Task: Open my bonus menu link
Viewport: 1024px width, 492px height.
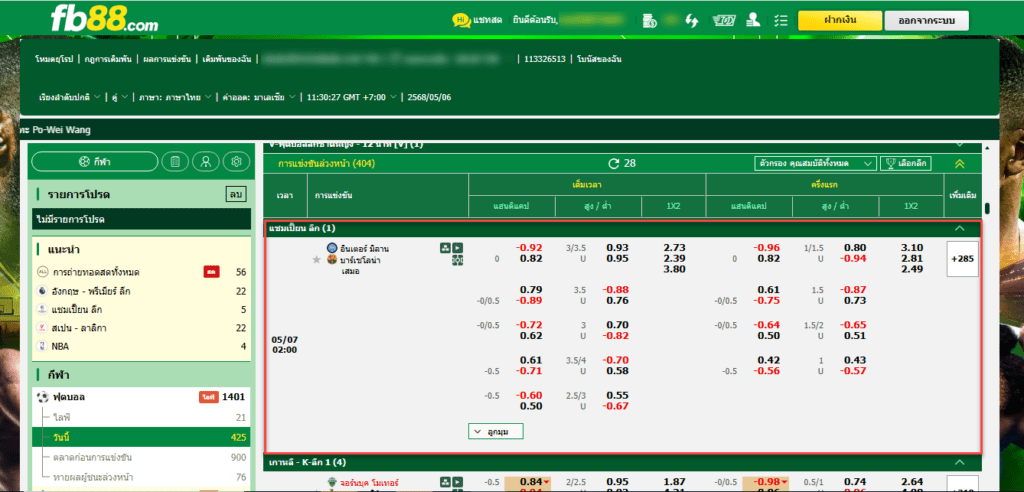Action: (599, 59)
